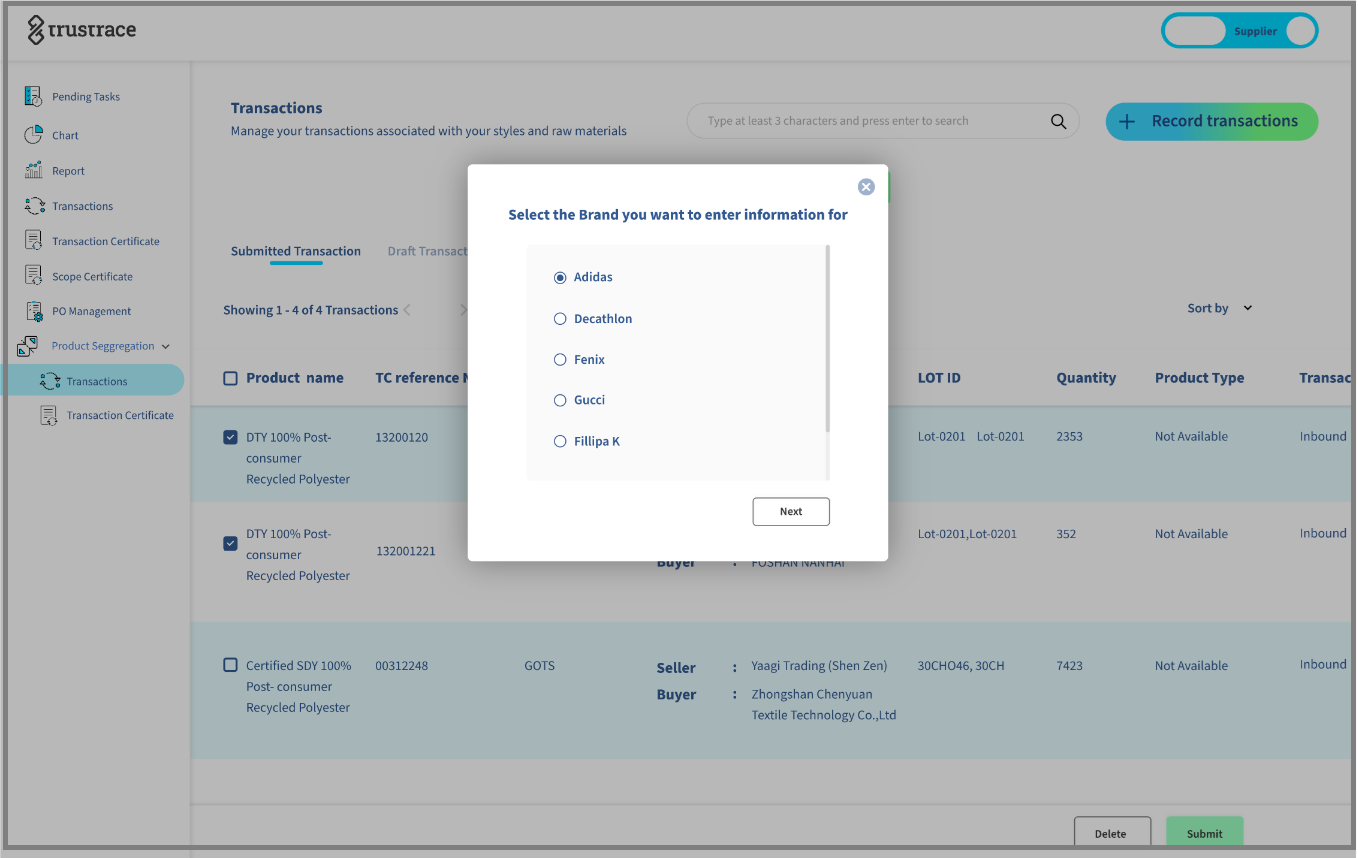Open Scope Certificate menu item
Image resolution: width=1358 pixels, height=858 pixels.
pos(92,276)
